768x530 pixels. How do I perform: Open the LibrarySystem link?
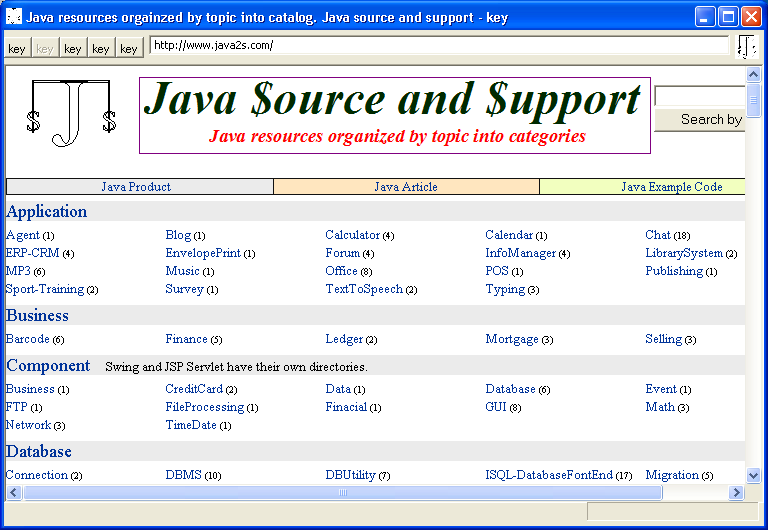(x=684, y=253)
